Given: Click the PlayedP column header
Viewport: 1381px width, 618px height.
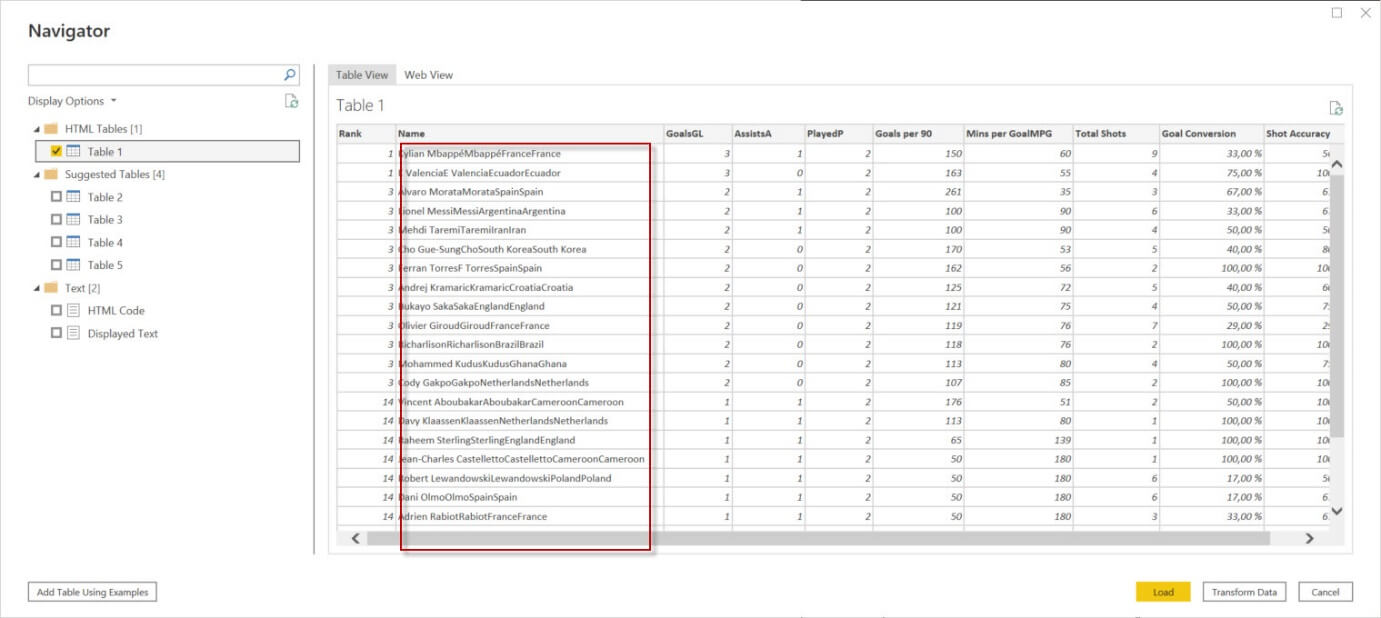Looking at the screenshot, I should point(839,134).
